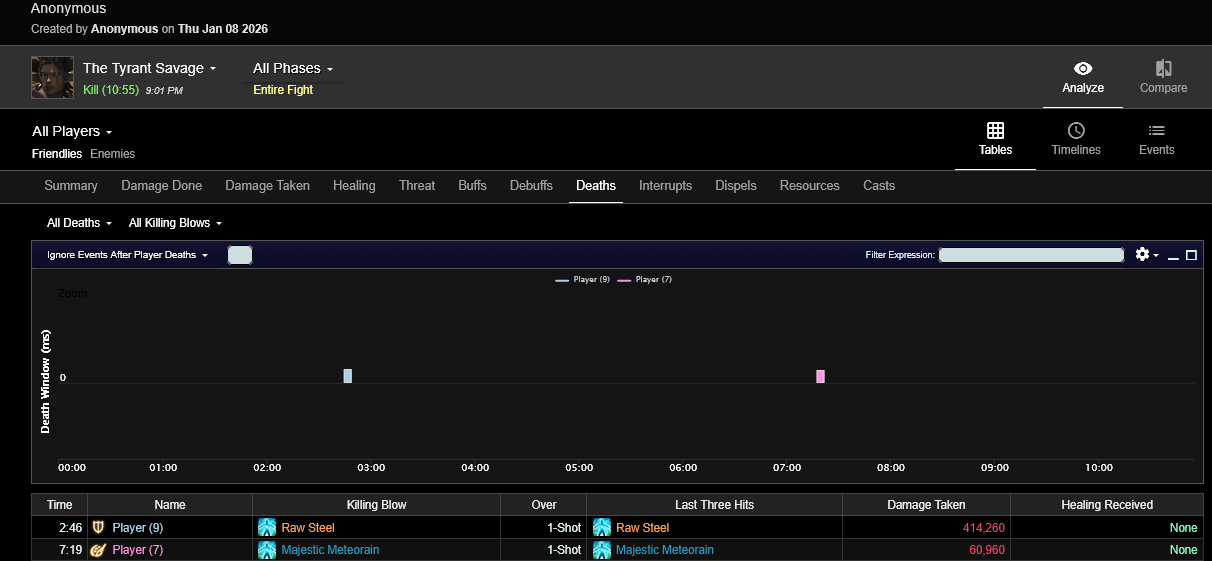The height and width of the screenshot is (561, 1212).
Task: Click Raw Steel in Last Three Hits
Action: tap(643, 528)
